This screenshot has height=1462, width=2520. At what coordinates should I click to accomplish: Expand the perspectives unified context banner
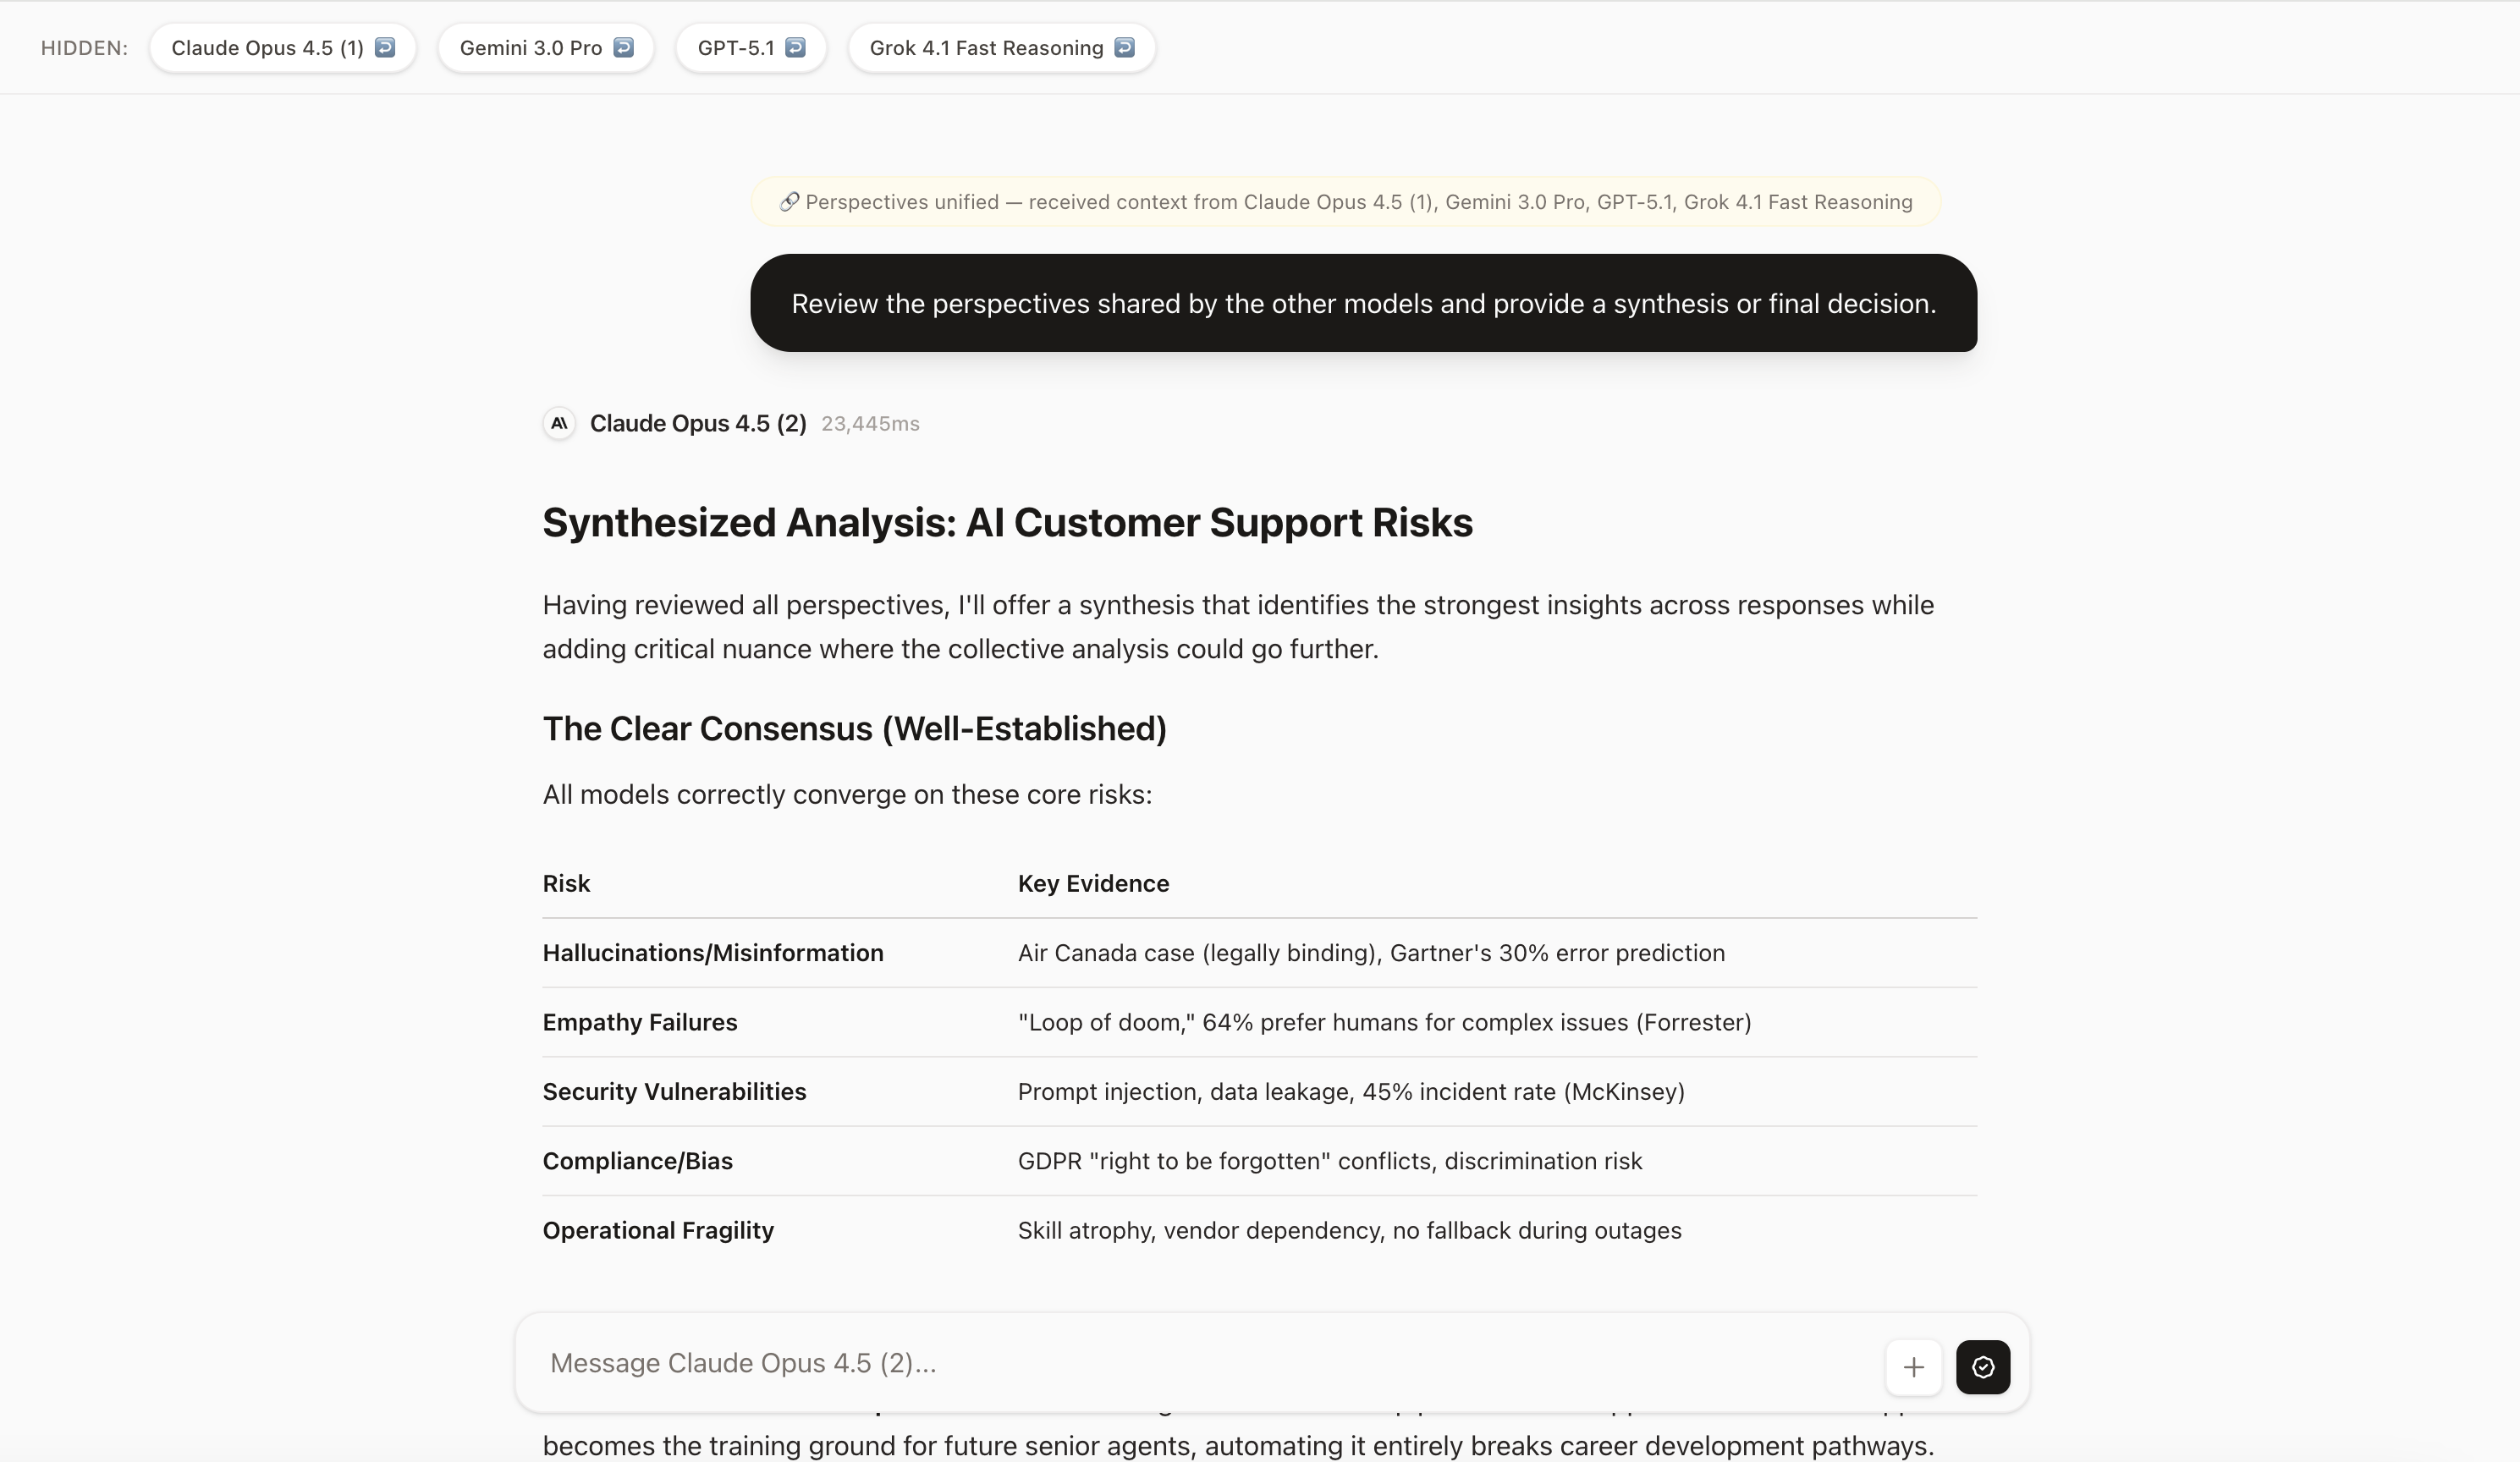click(x=1344, y=202)
